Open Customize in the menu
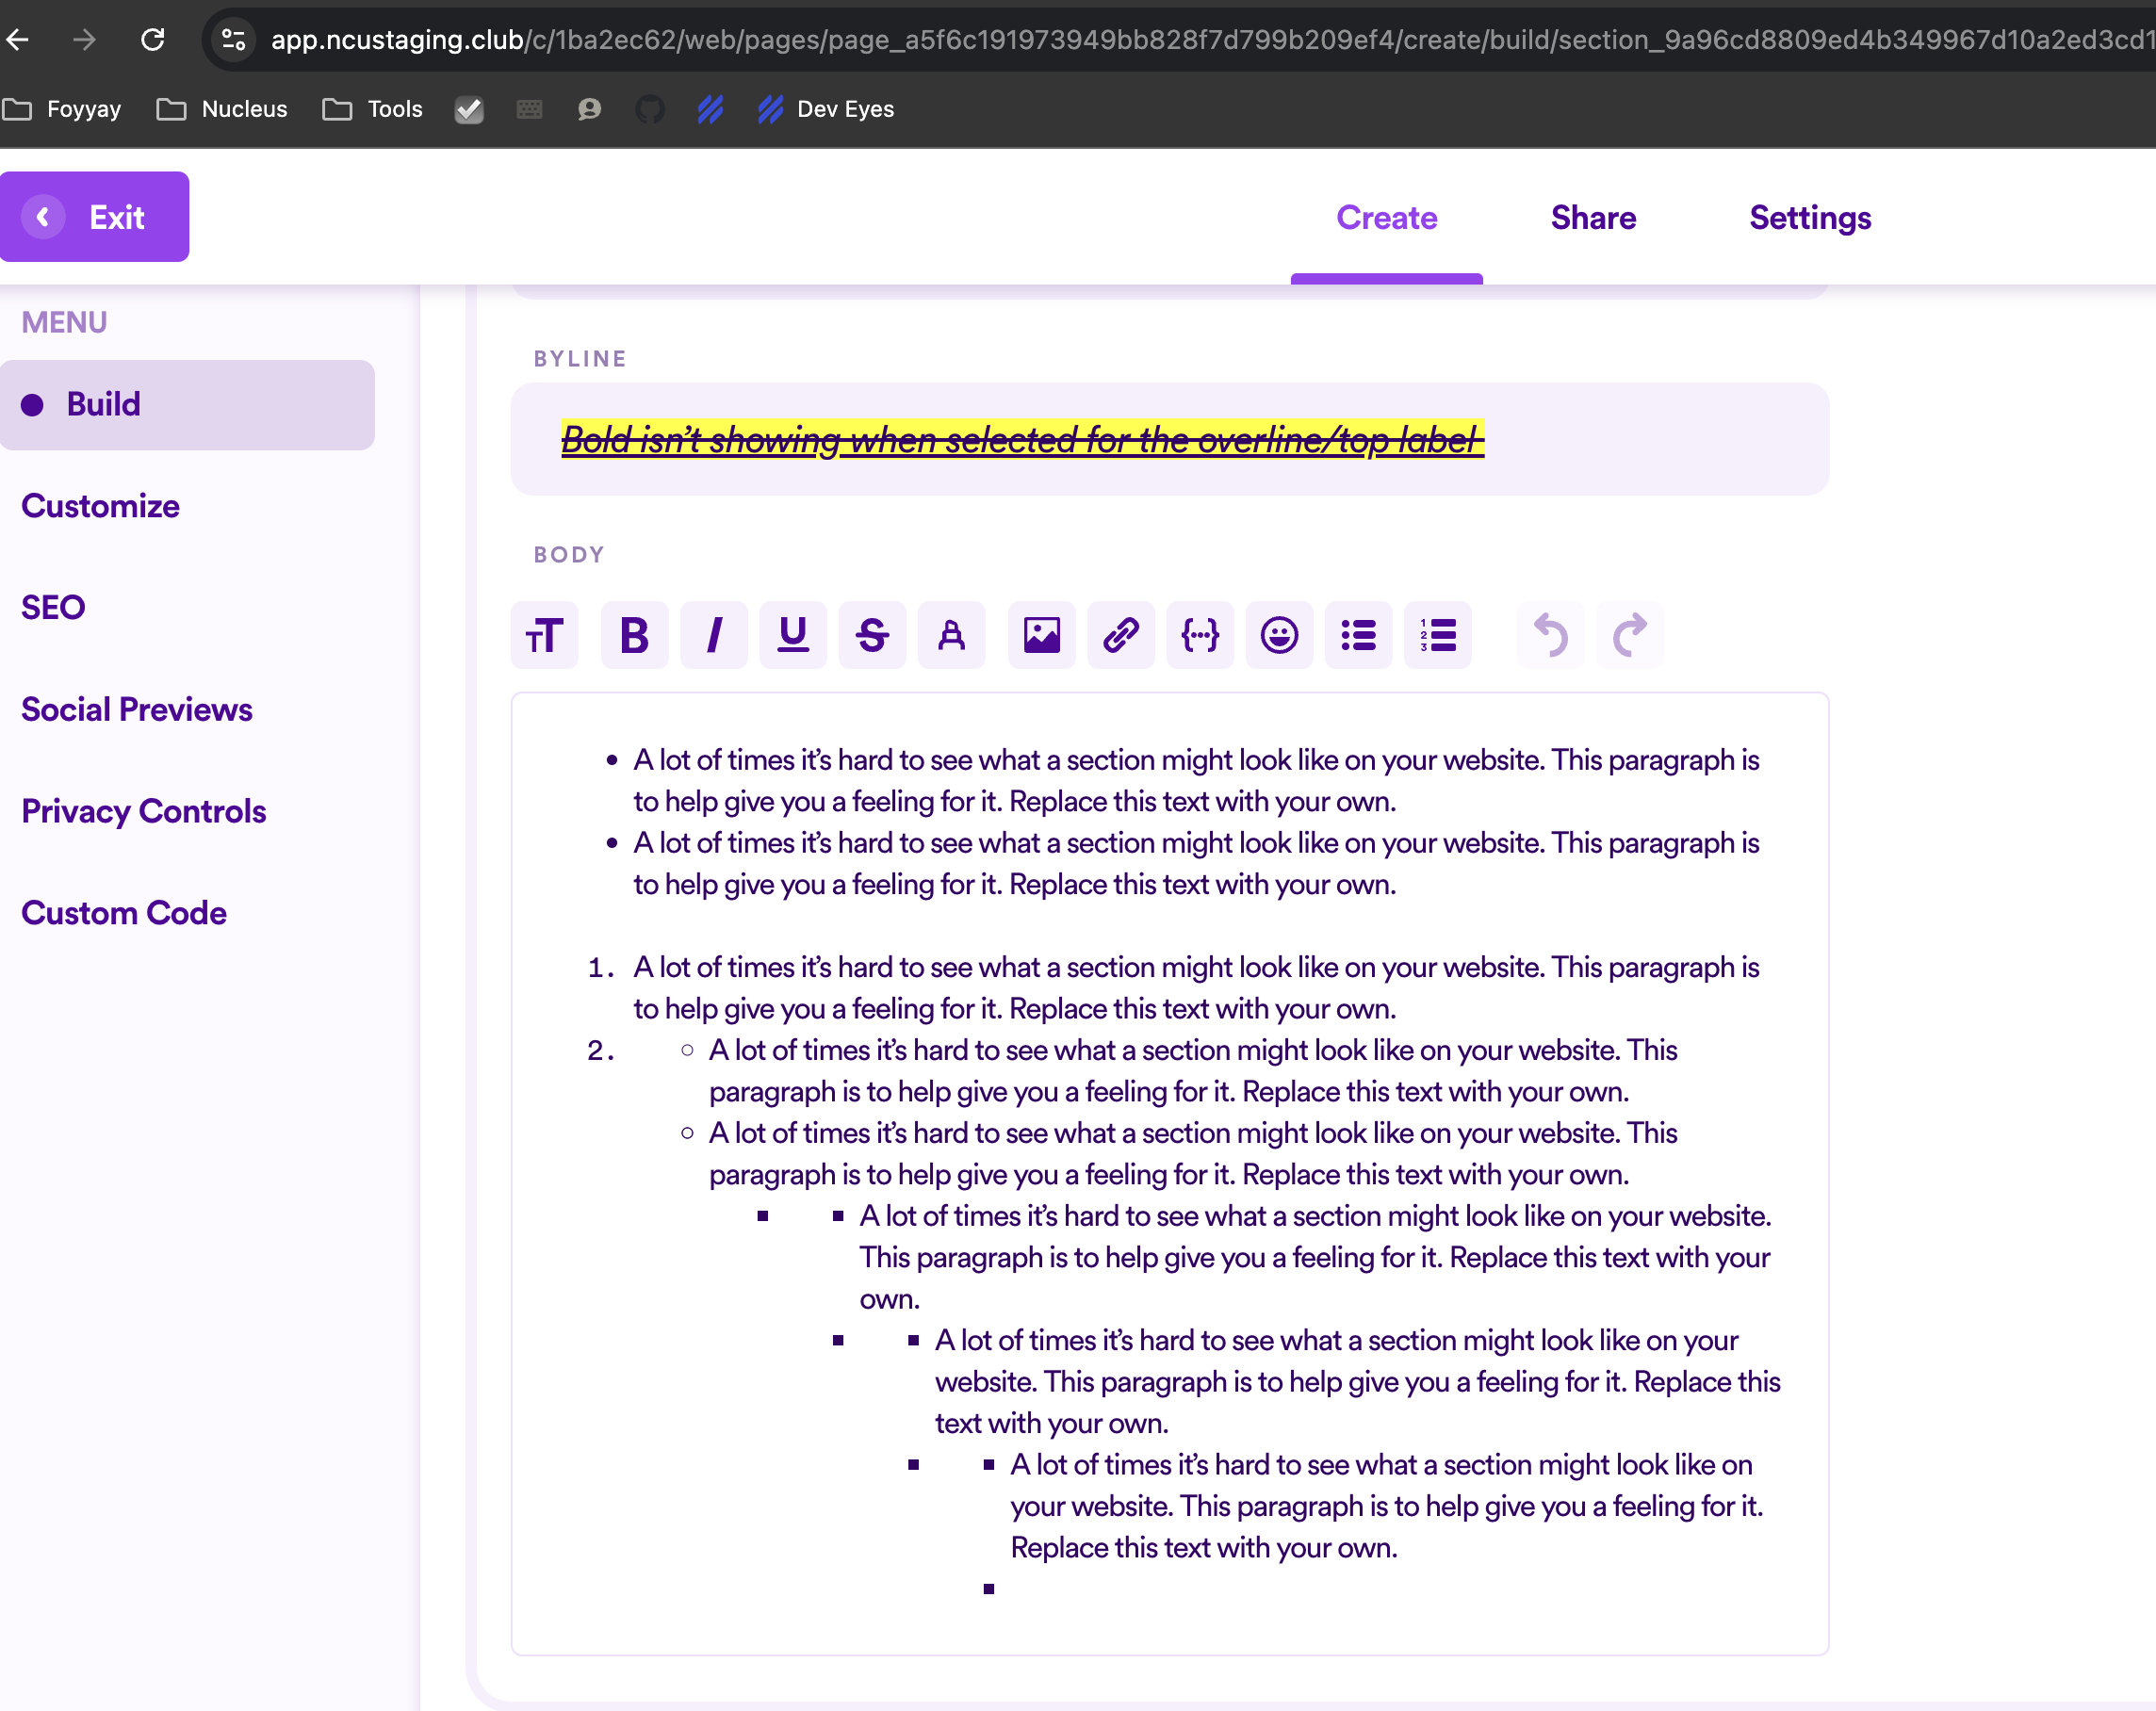Viewport: 2156px width, 1711px height. [100, 506]
